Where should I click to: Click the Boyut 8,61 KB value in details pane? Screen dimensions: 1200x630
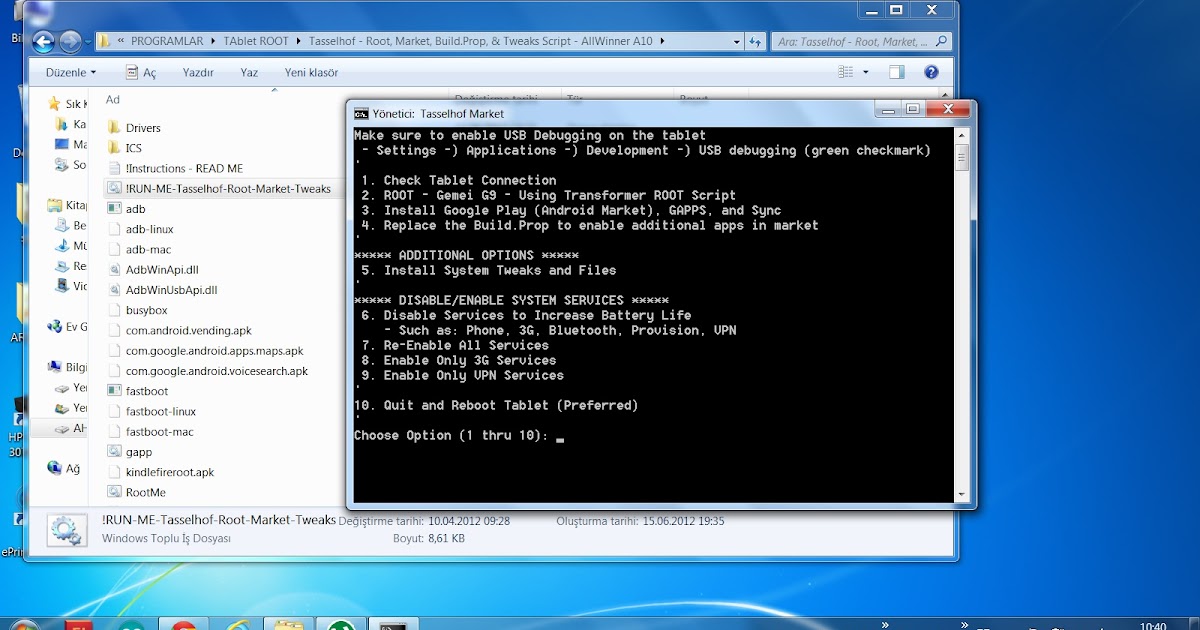pos(446,538)
